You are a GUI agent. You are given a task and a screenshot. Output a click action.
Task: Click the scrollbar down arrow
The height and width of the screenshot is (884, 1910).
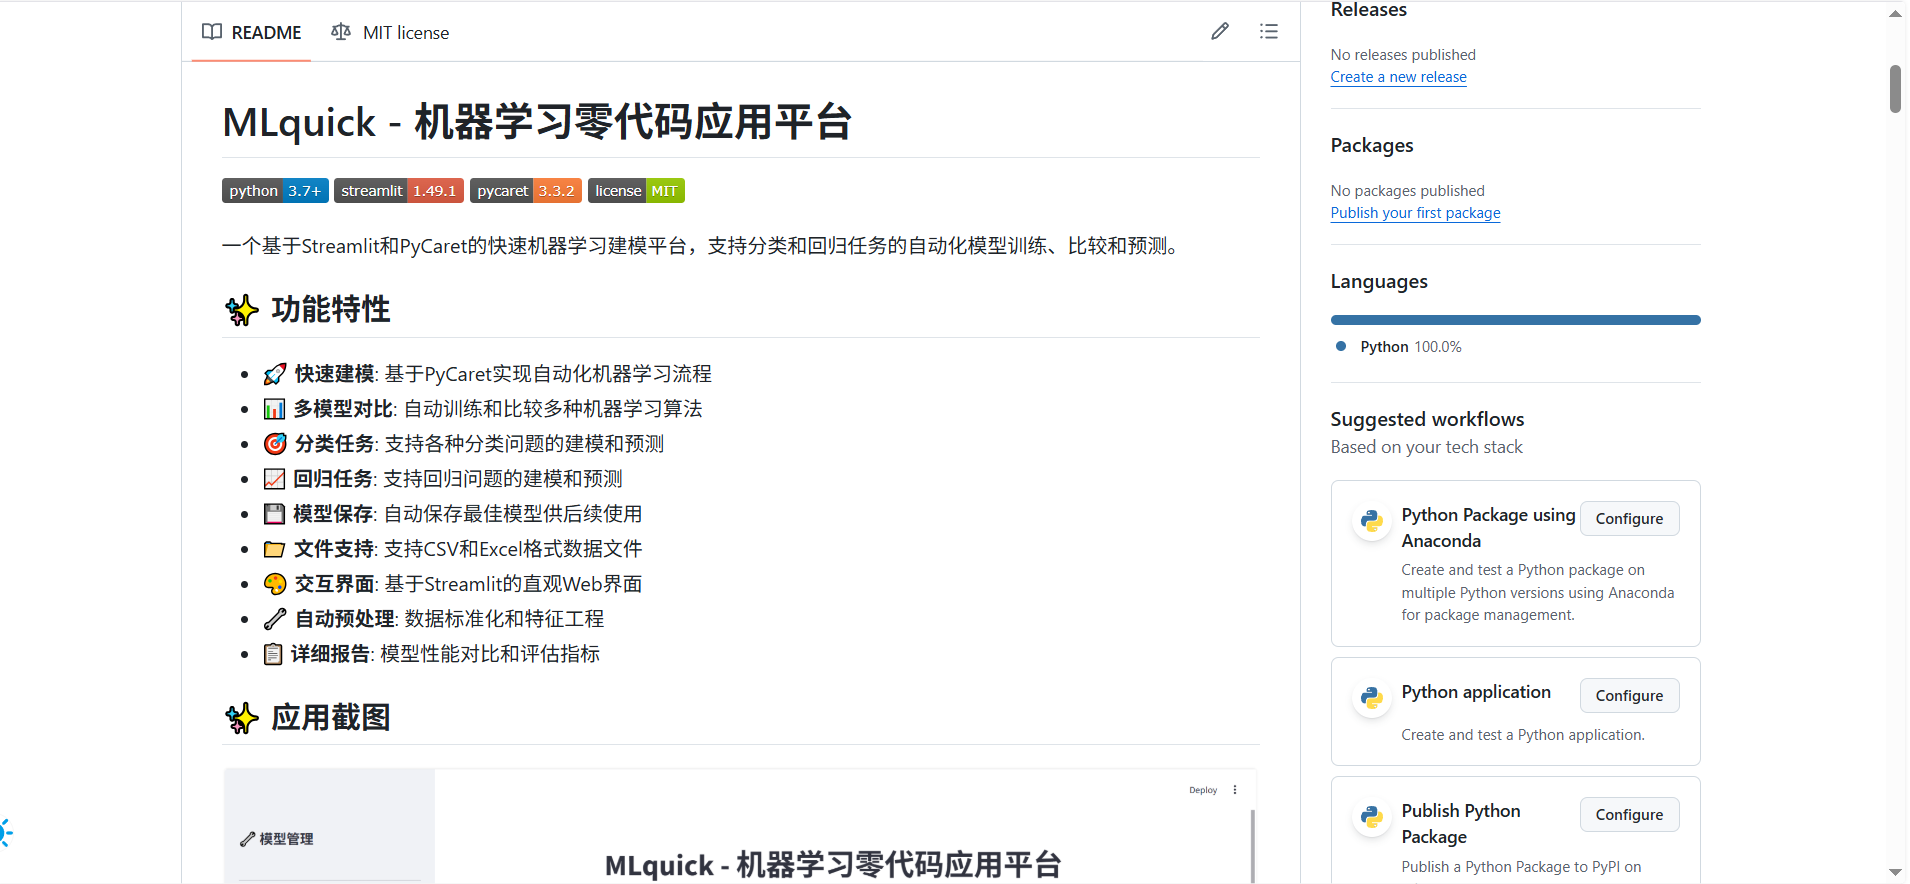click(1895, 872)
